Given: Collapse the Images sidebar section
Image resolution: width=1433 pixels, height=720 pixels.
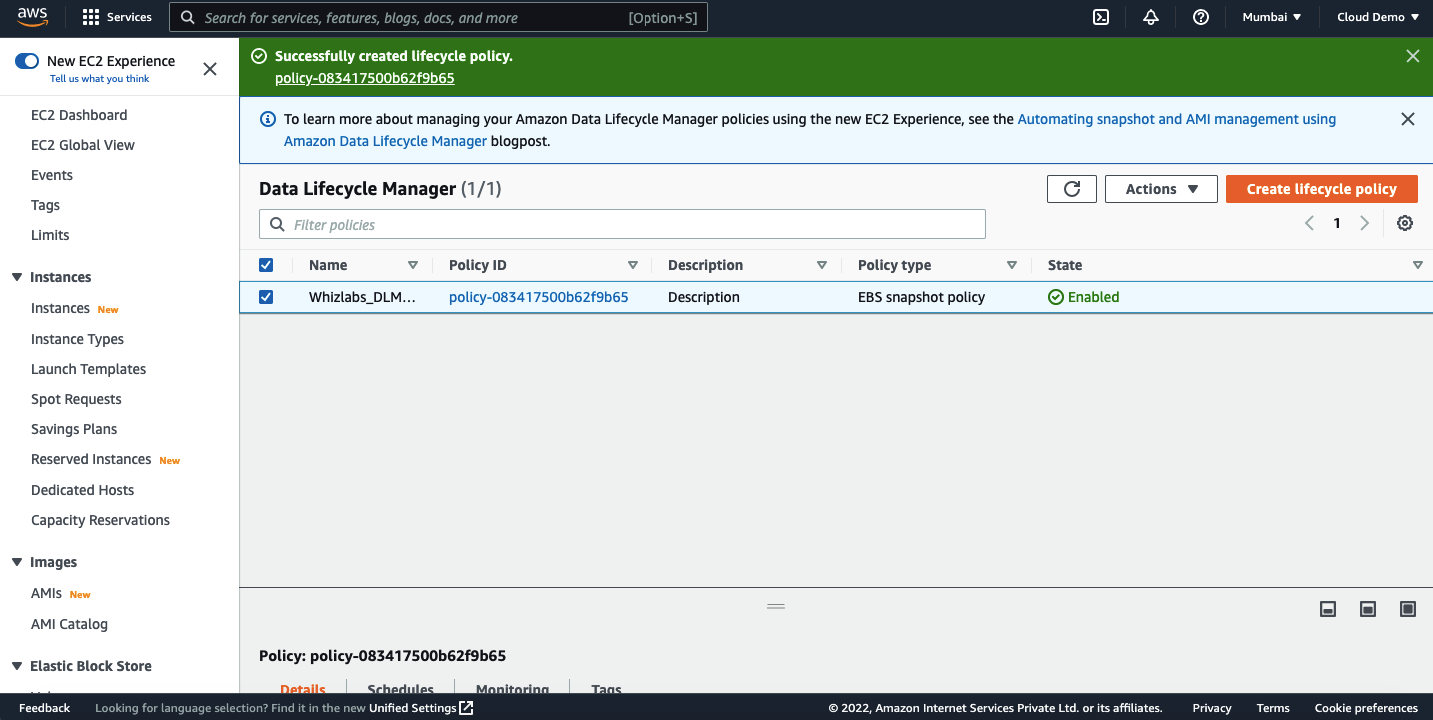Looking at the screenshot, I should click(17, 562).
